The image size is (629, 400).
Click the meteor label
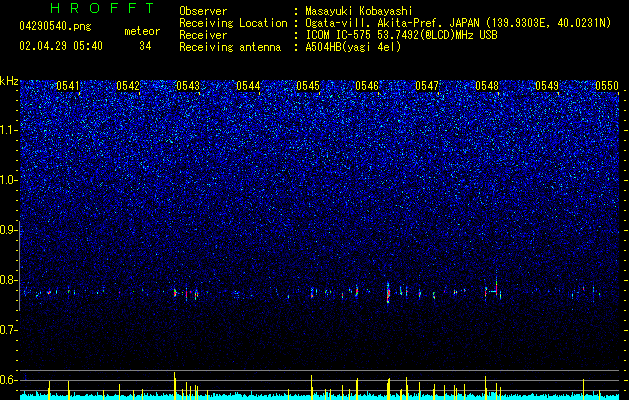[x=142, y=31]
